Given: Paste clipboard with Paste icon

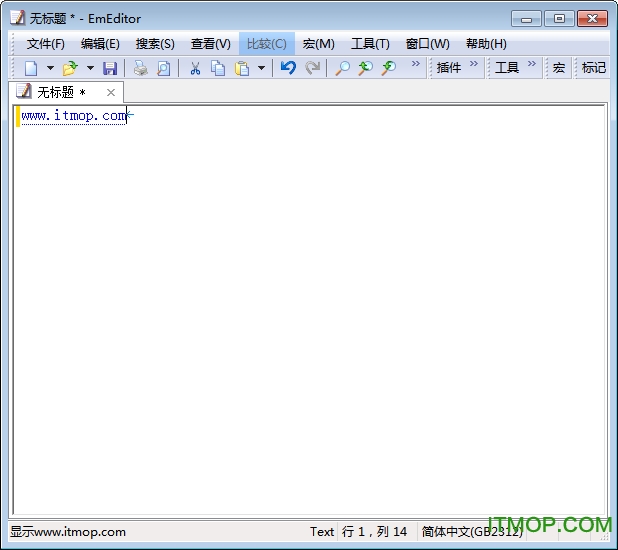Looking at the screenshot, I should point(242,68).
